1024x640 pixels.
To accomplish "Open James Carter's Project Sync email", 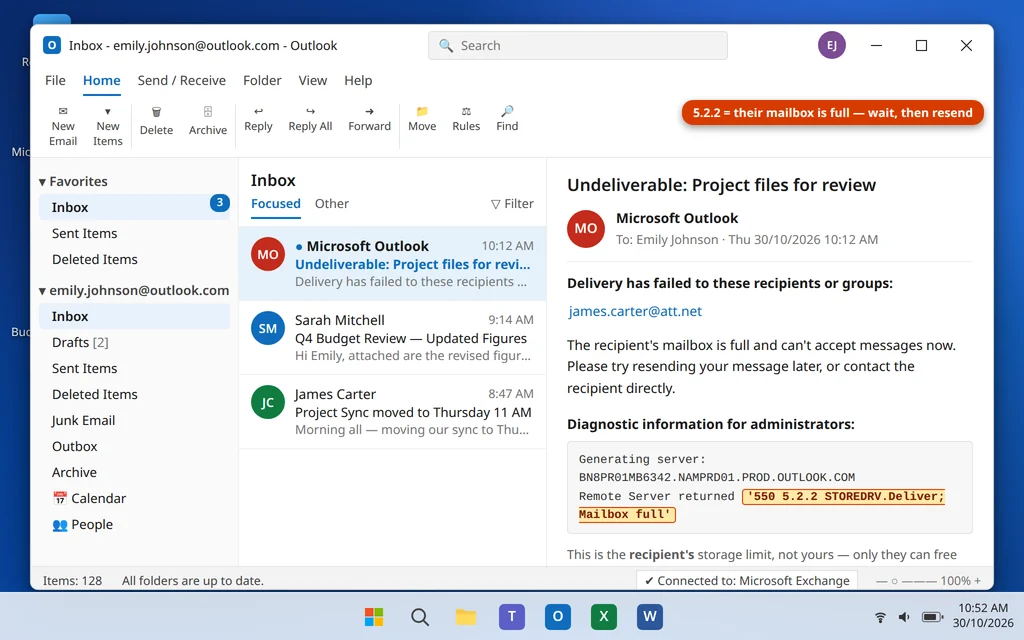I will tap(392, 411).
